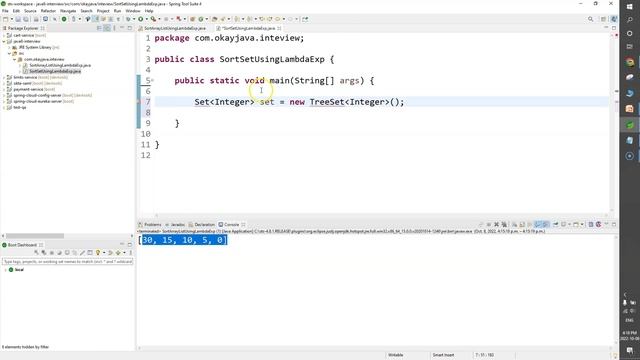Expand the local node in Boot Dashboard
Image resolution: width=640 pixels, height=360 pixels.
coord(5,270)
